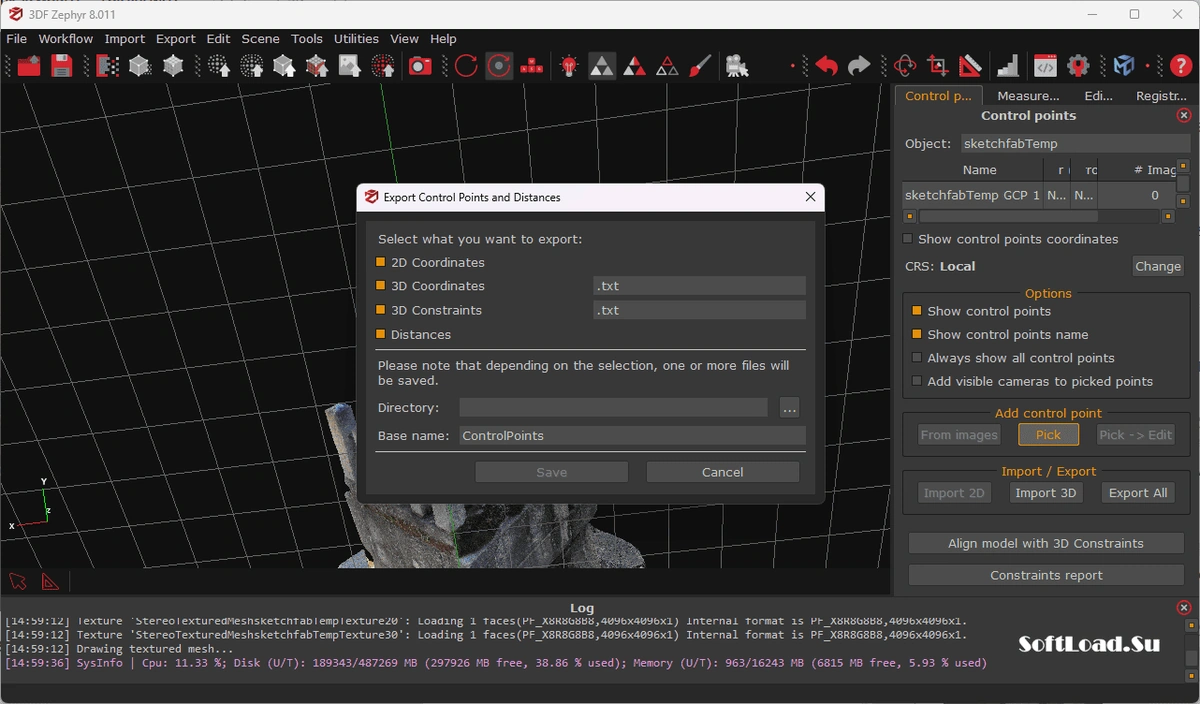
Task: Undo with the red back arrow
Action: point(826,66)
